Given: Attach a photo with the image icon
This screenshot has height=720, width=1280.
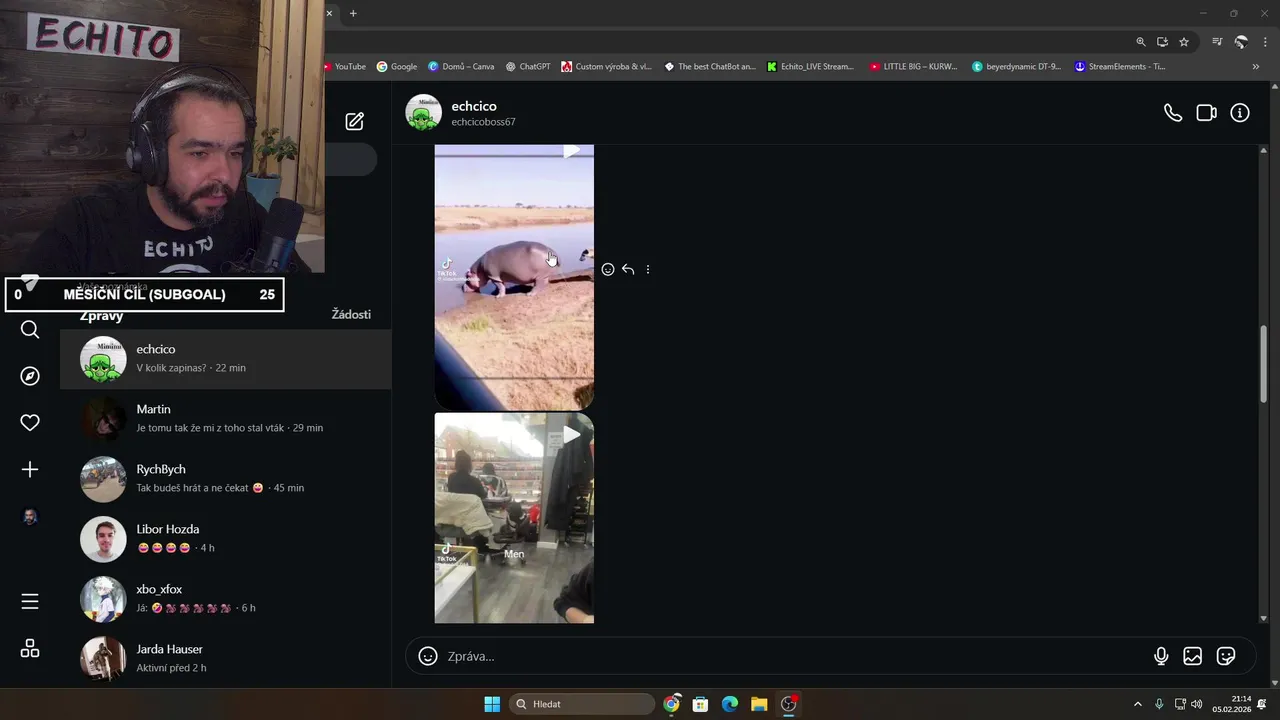Looking at the screenshot, I should [x=1193, y=656].
